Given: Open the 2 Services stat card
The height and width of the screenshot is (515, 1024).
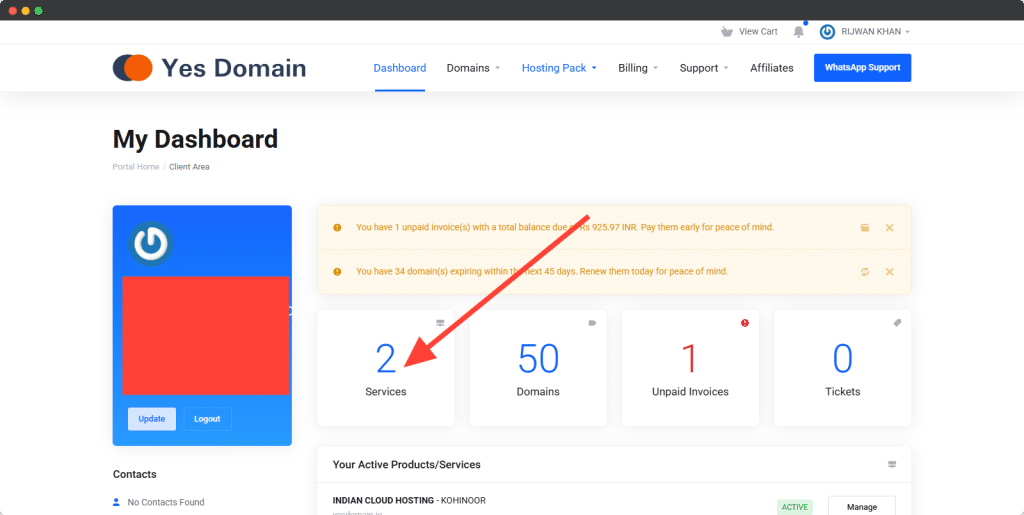Looking at the screenshot, I should (385, 368).
